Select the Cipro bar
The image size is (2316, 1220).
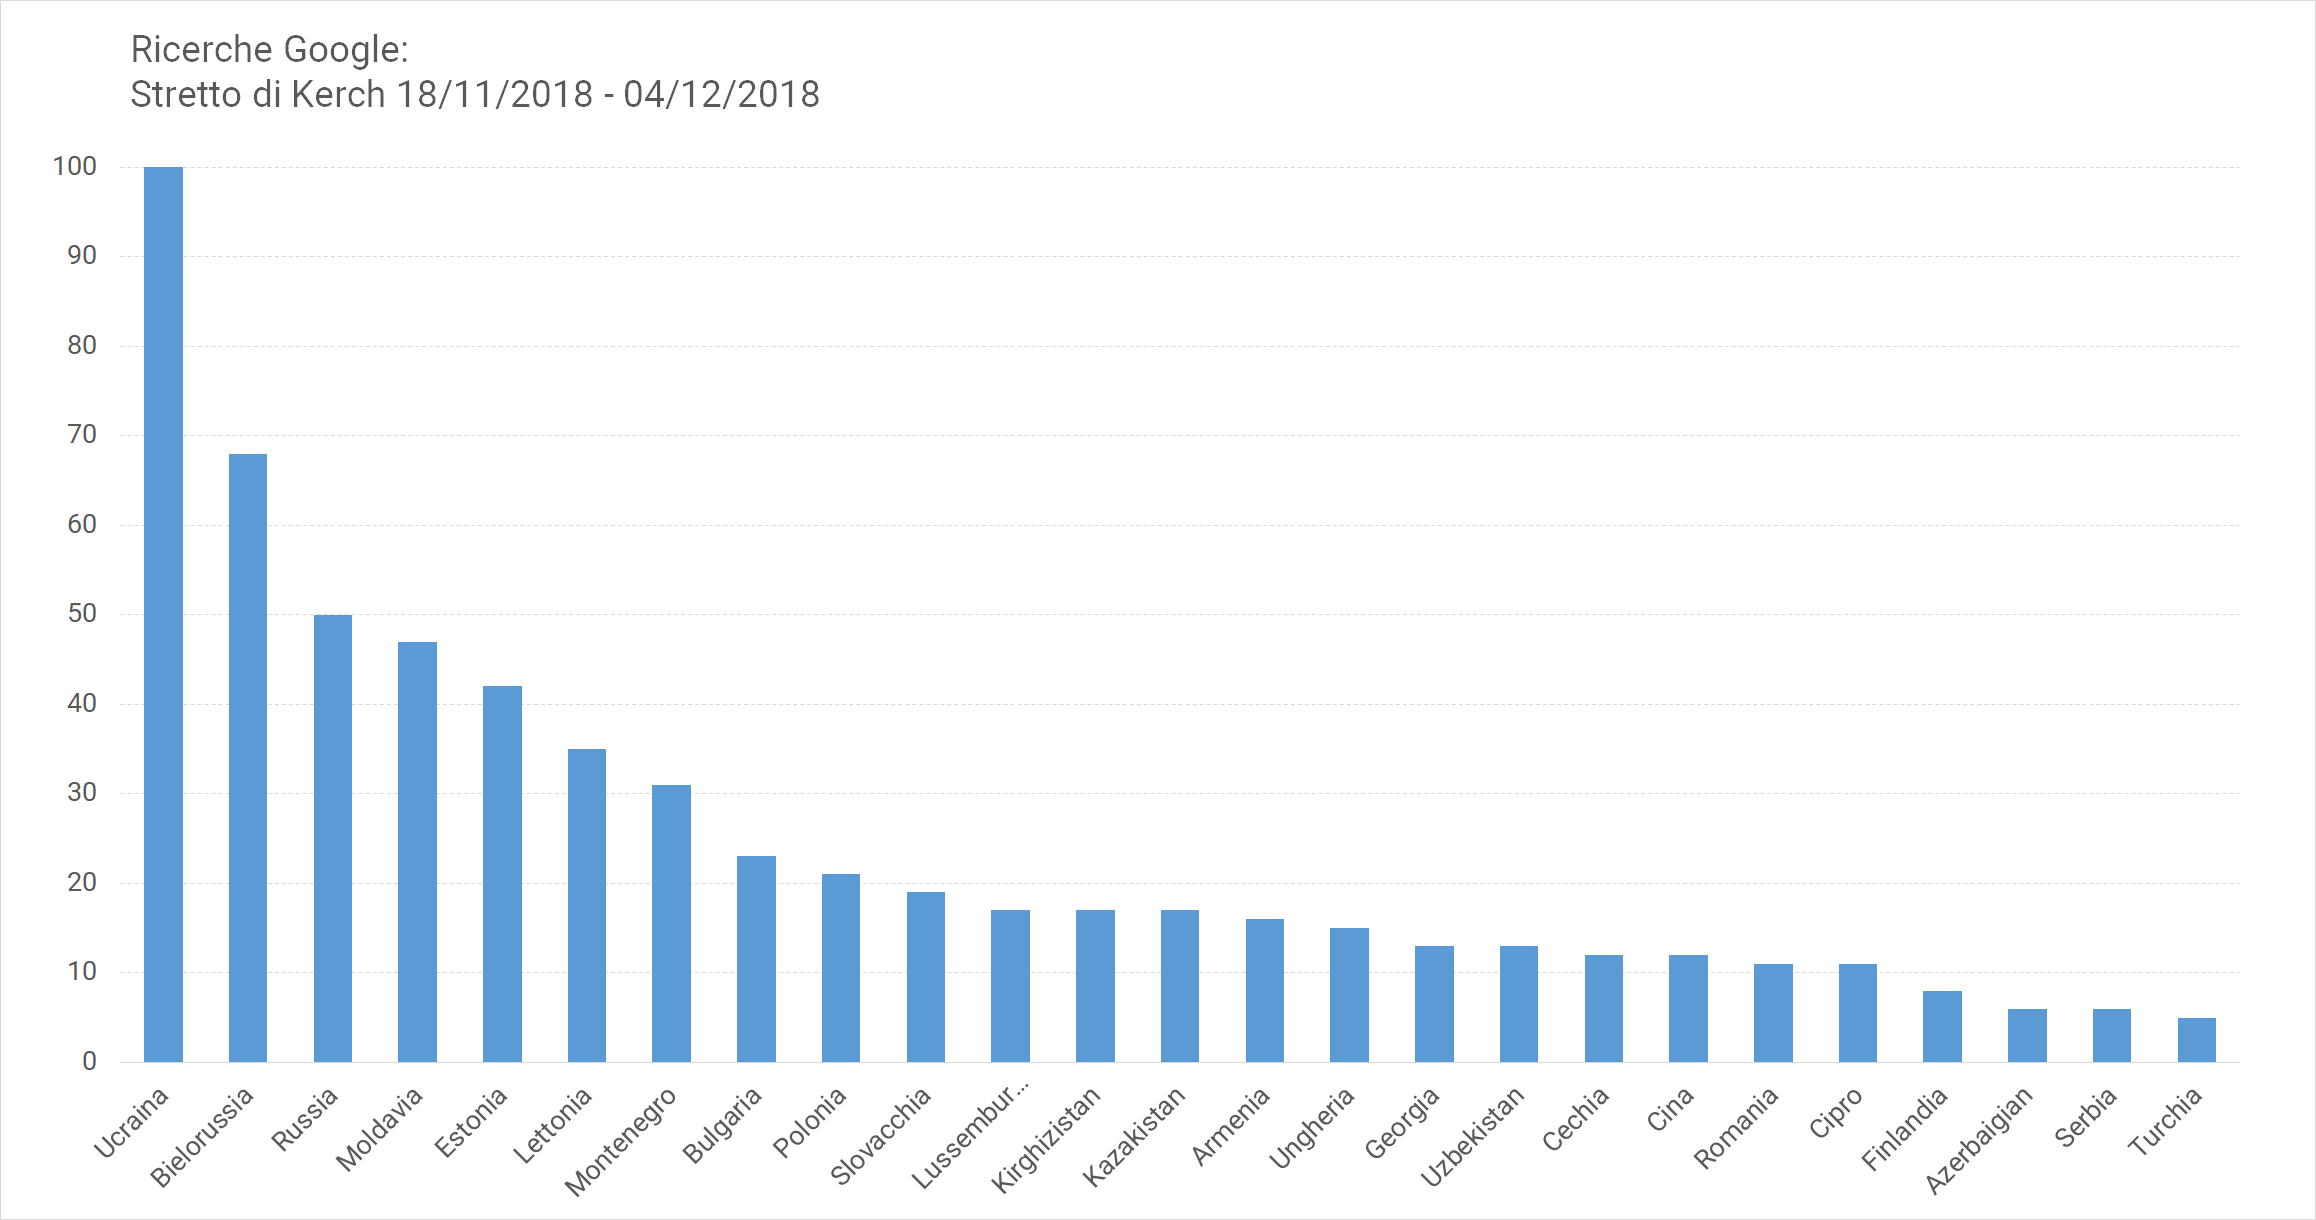point(1858,1013)
